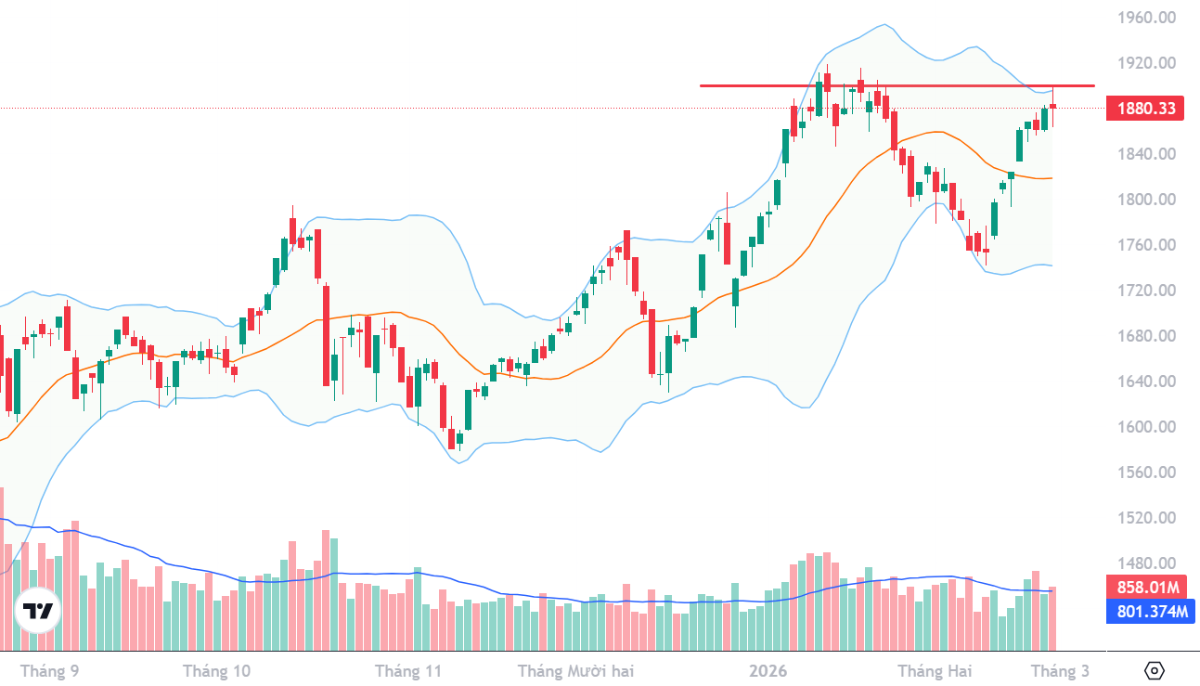Select the 1600.00 price axis level
Screen dimensions: 1200x686
tap(1145, 427)
